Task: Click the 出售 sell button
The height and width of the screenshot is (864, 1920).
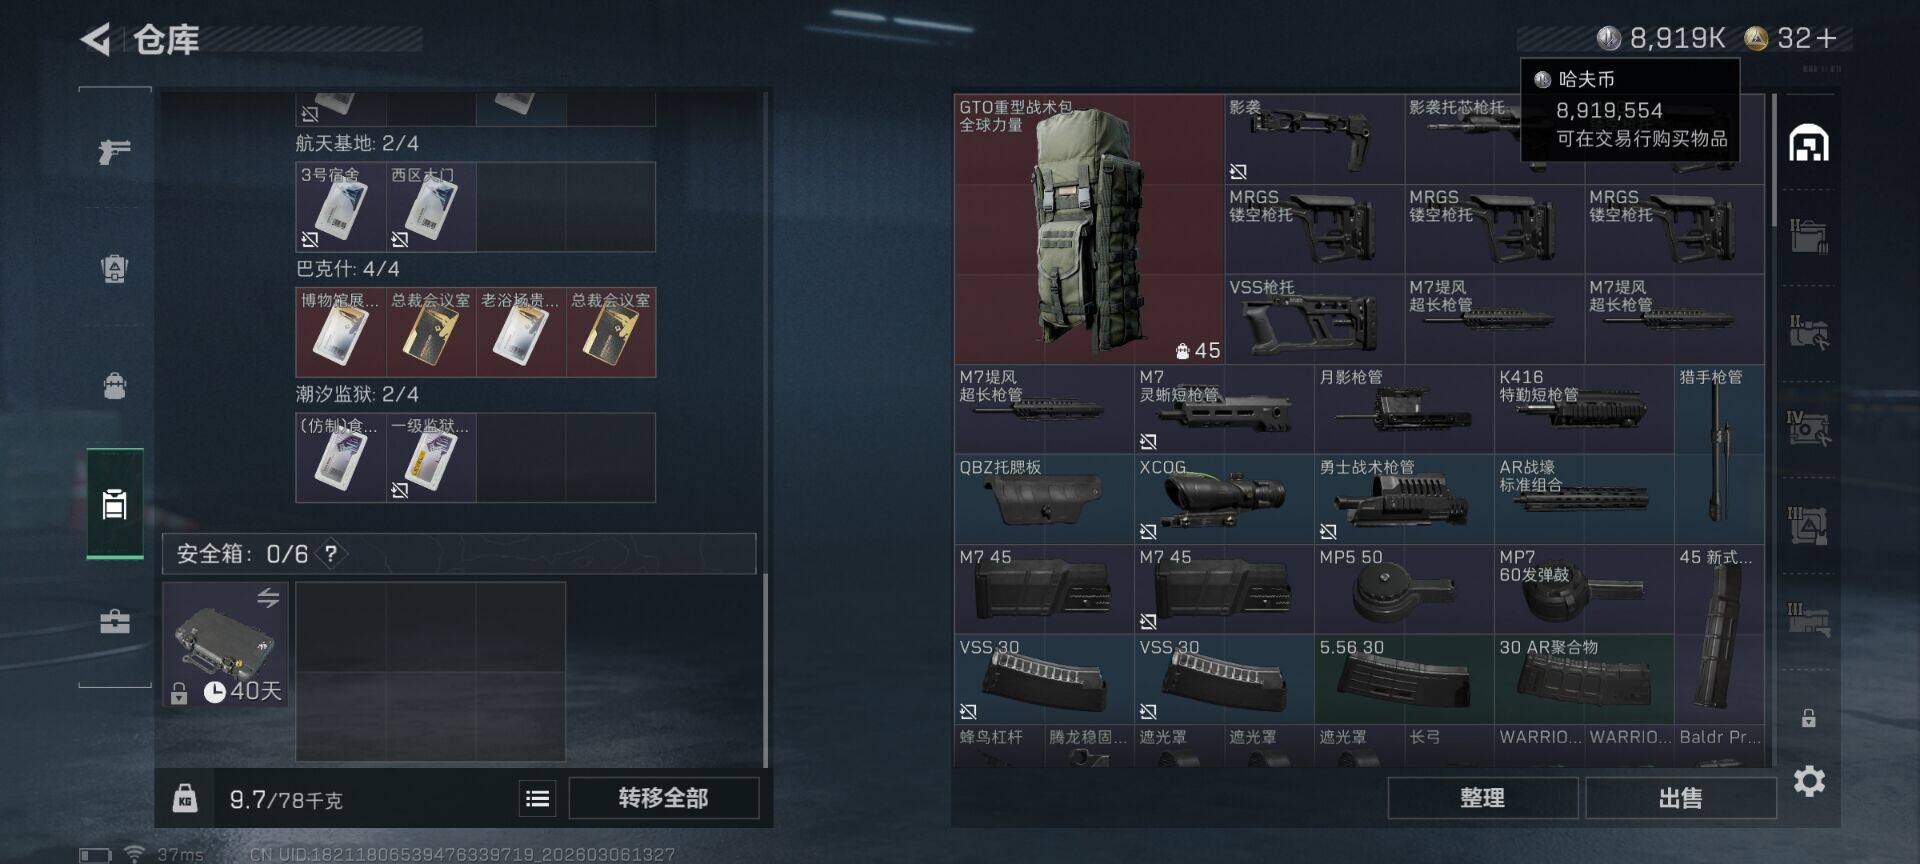Action: pos(1681,798)
